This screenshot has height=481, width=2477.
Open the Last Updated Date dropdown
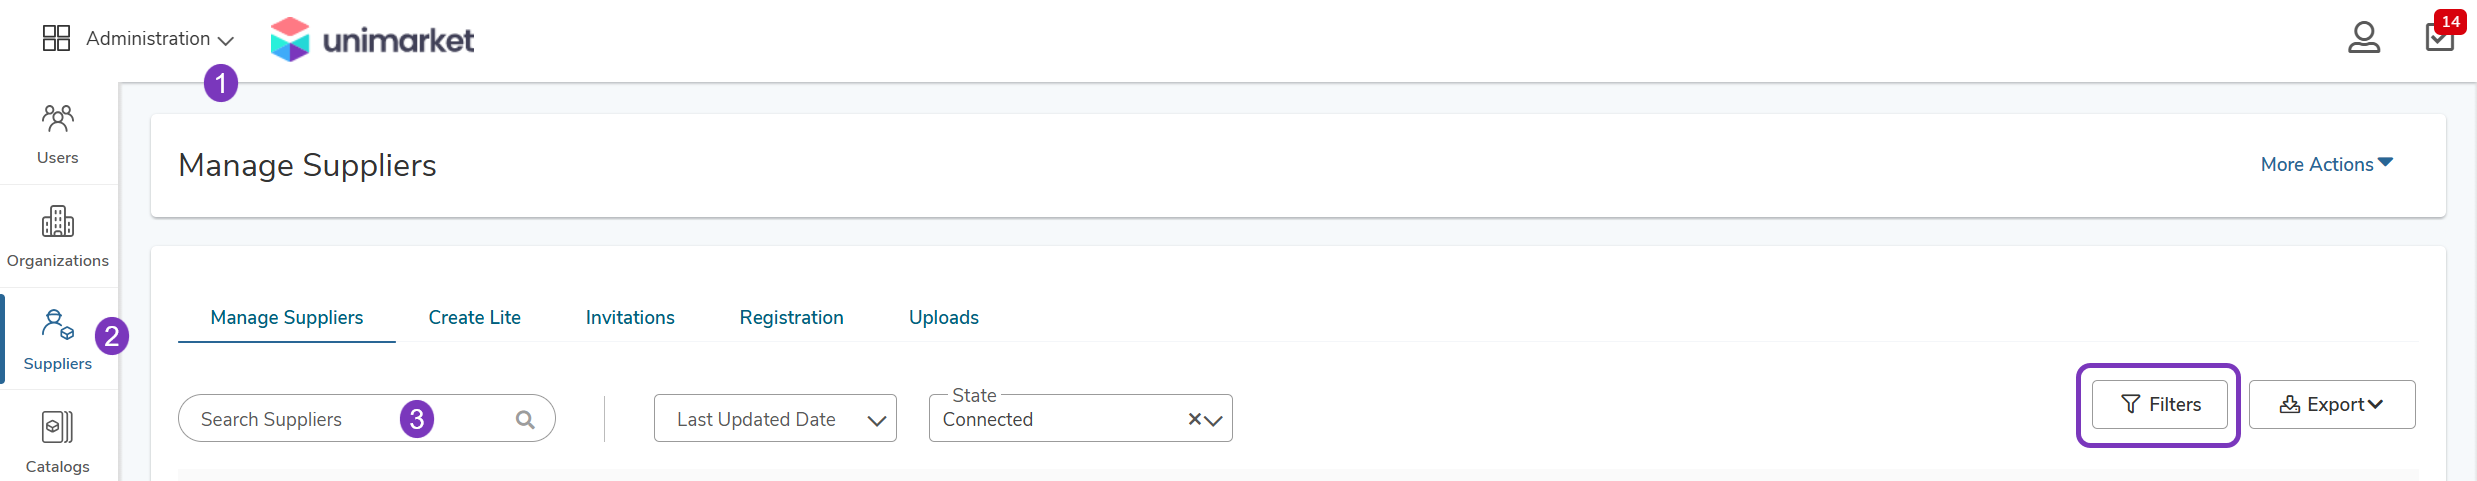tap(775, 418)
